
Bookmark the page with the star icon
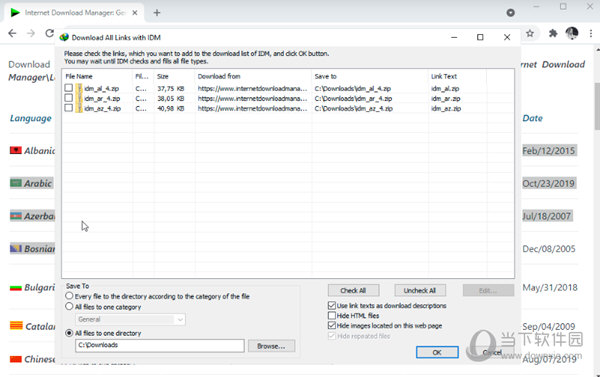click(x=530, y=34)
